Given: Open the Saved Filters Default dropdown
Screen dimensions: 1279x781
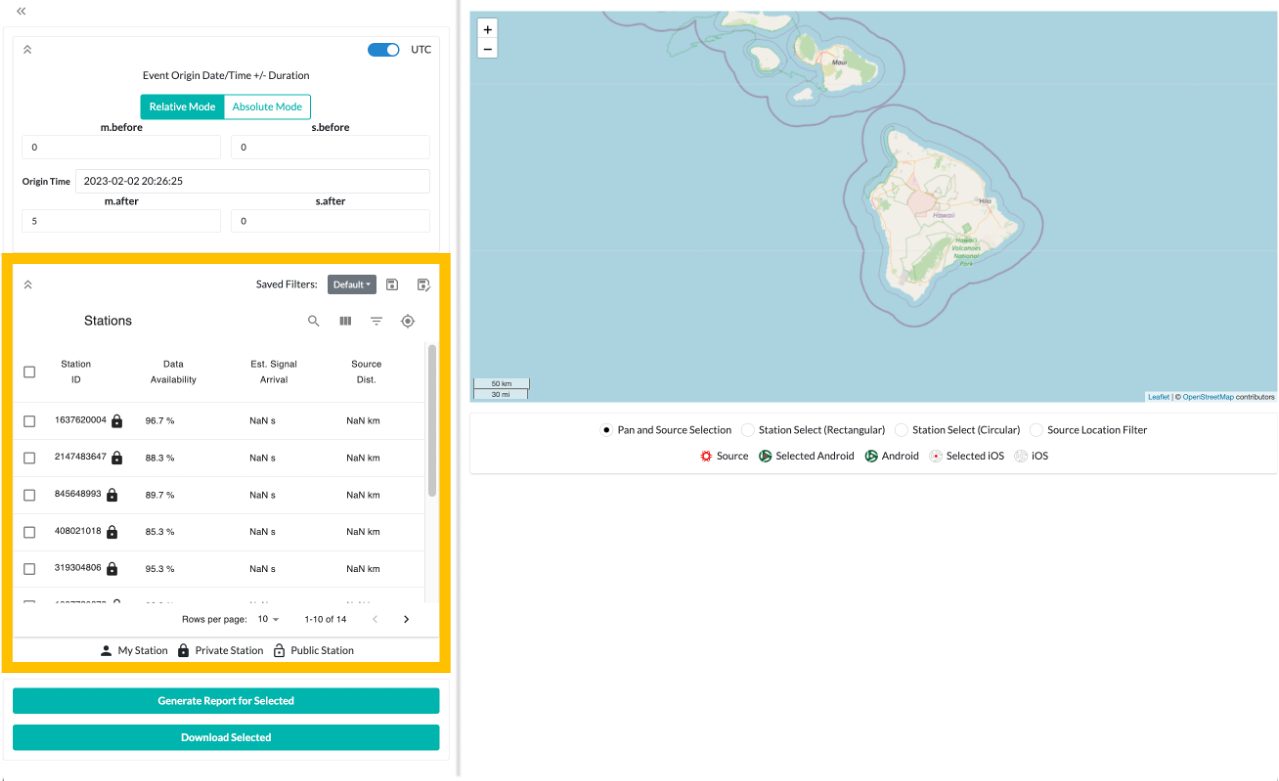Looking at the screenshot, I should pyautogui.click(x=351, y=285).
